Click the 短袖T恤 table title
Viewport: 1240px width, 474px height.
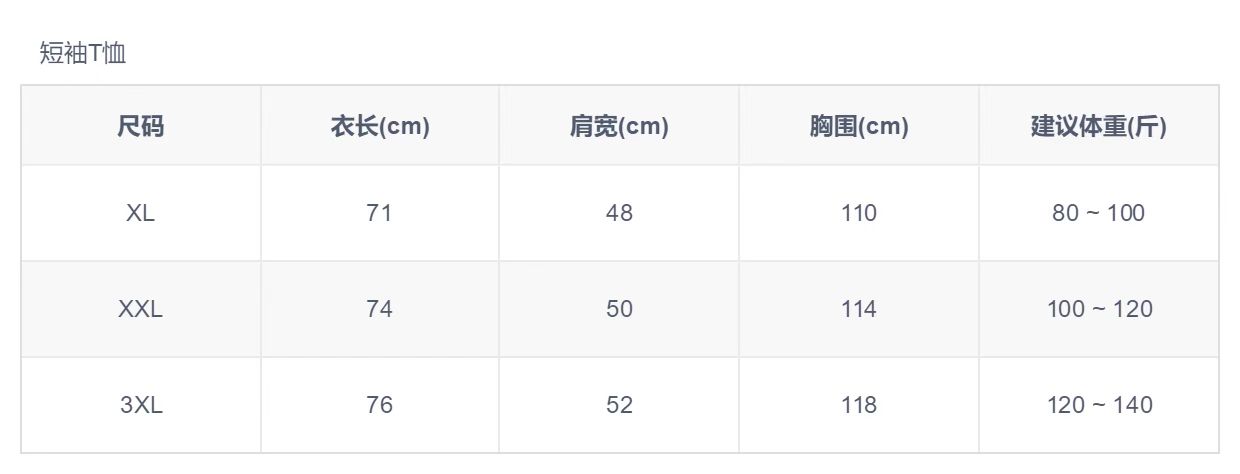pyautogui.click(x=83, y=53)
